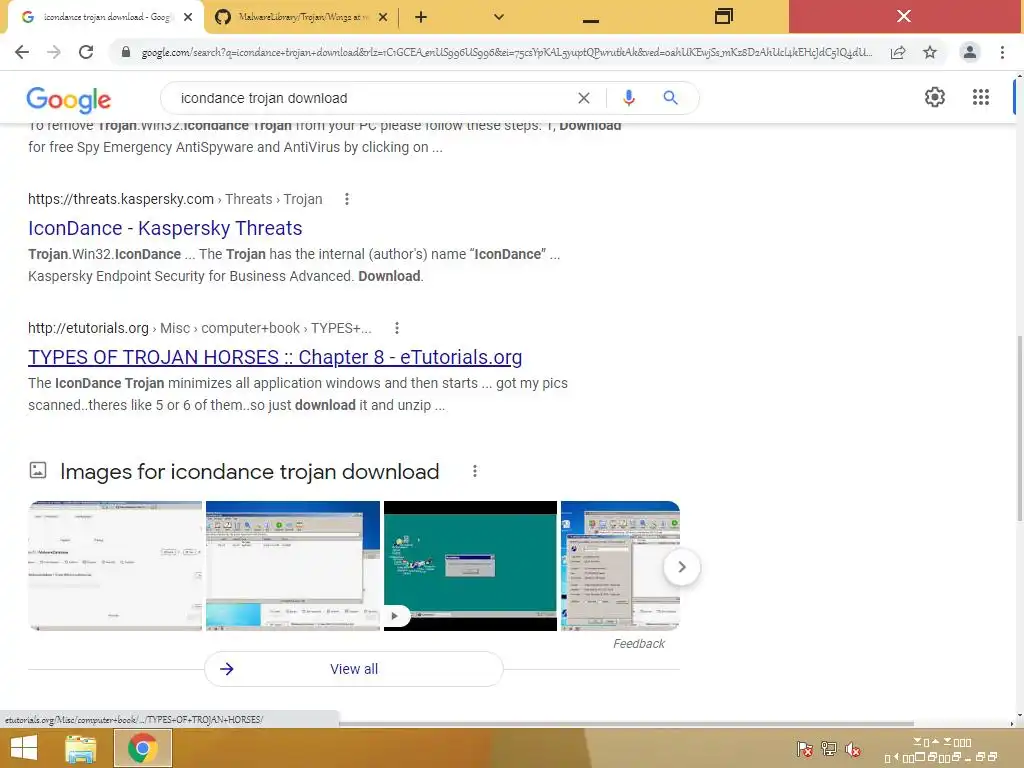Reload the current Google search page
This screenshot has width=1024, height=768.
click(x=86, y=52)
